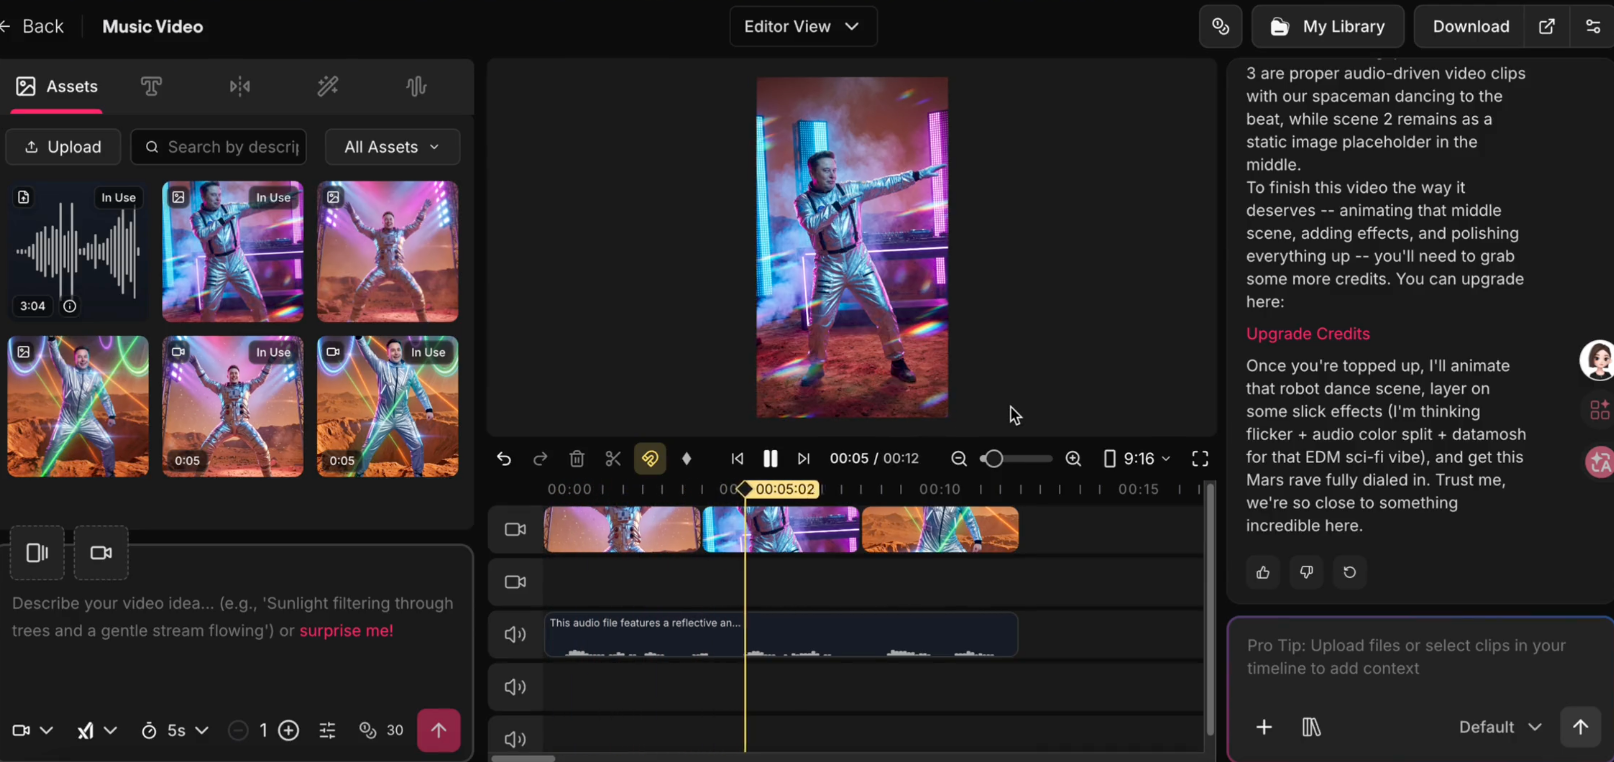This screenshot has height=762, width=1614.
Task: Click the timeline zoom slider handle
Action: 993,458
